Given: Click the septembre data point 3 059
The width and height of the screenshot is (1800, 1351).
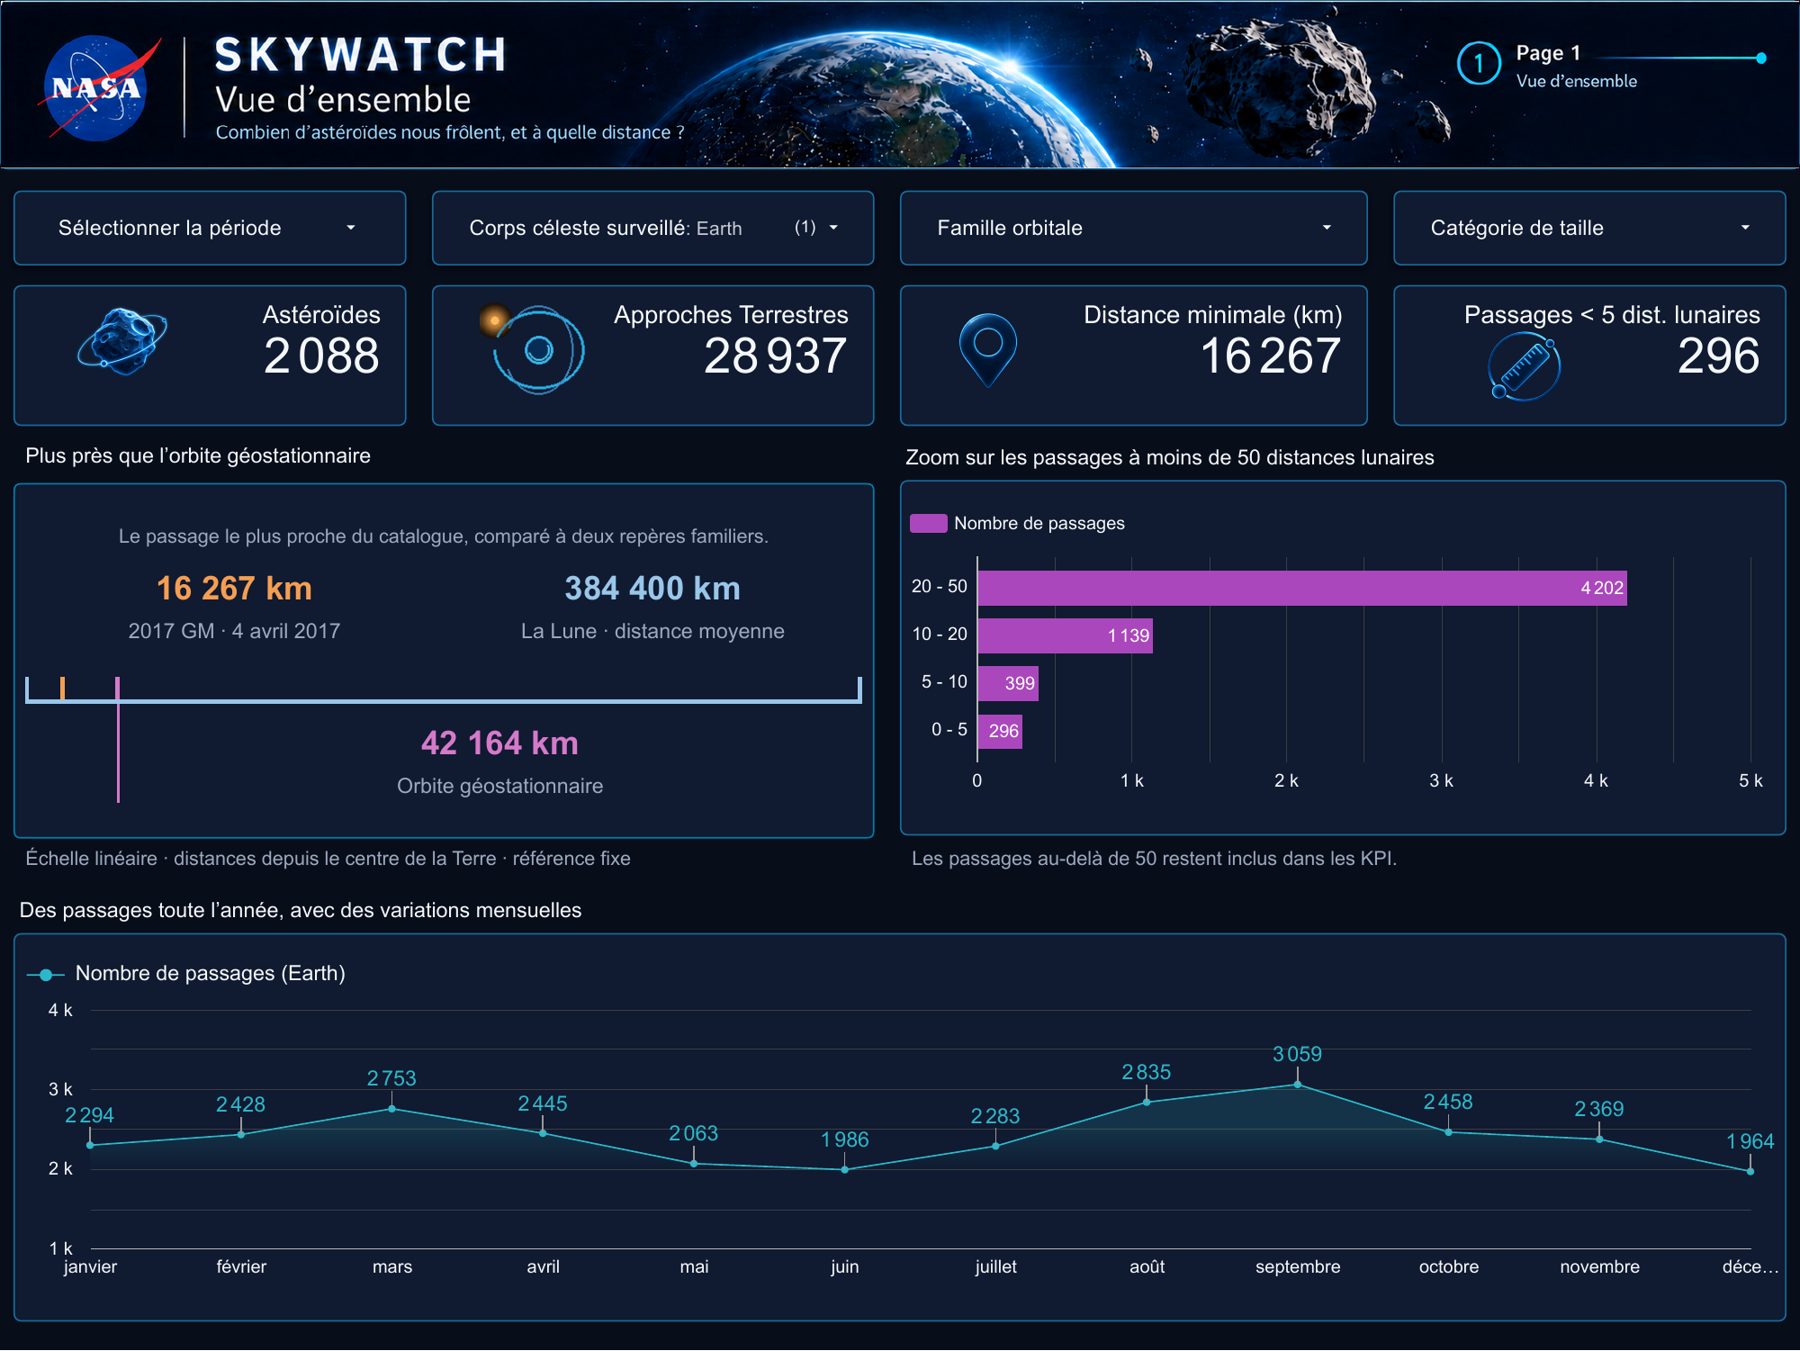Looking at the screenshot, I should (x=1298, y=1084).
